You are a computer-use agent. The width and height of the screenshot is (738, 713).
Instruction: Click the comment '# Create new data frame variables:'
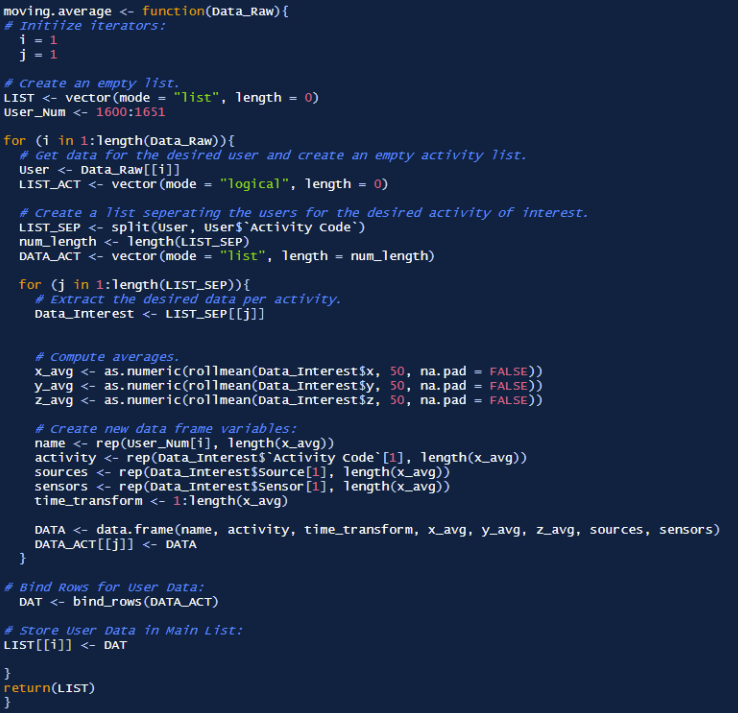click(x=166, y=429)
